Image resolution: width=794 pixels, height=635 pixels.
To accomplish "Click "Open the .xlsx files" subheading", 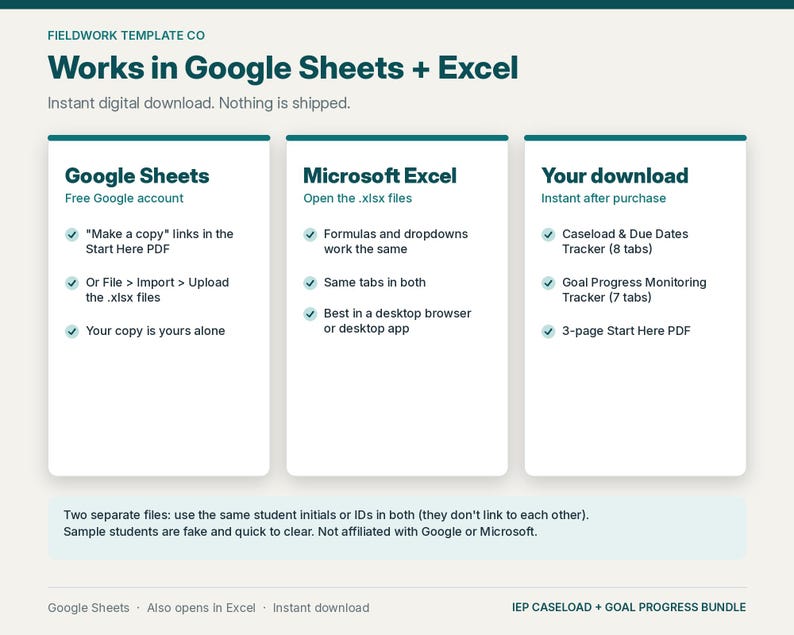I will pyautogui.click(x=358, y=199).
